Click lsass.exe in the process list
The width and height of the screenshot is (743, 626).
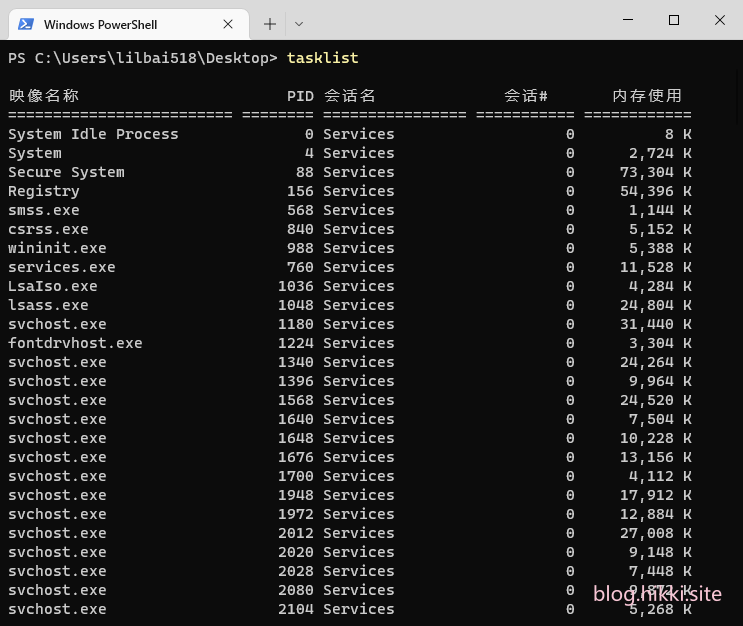click(48, 305)
